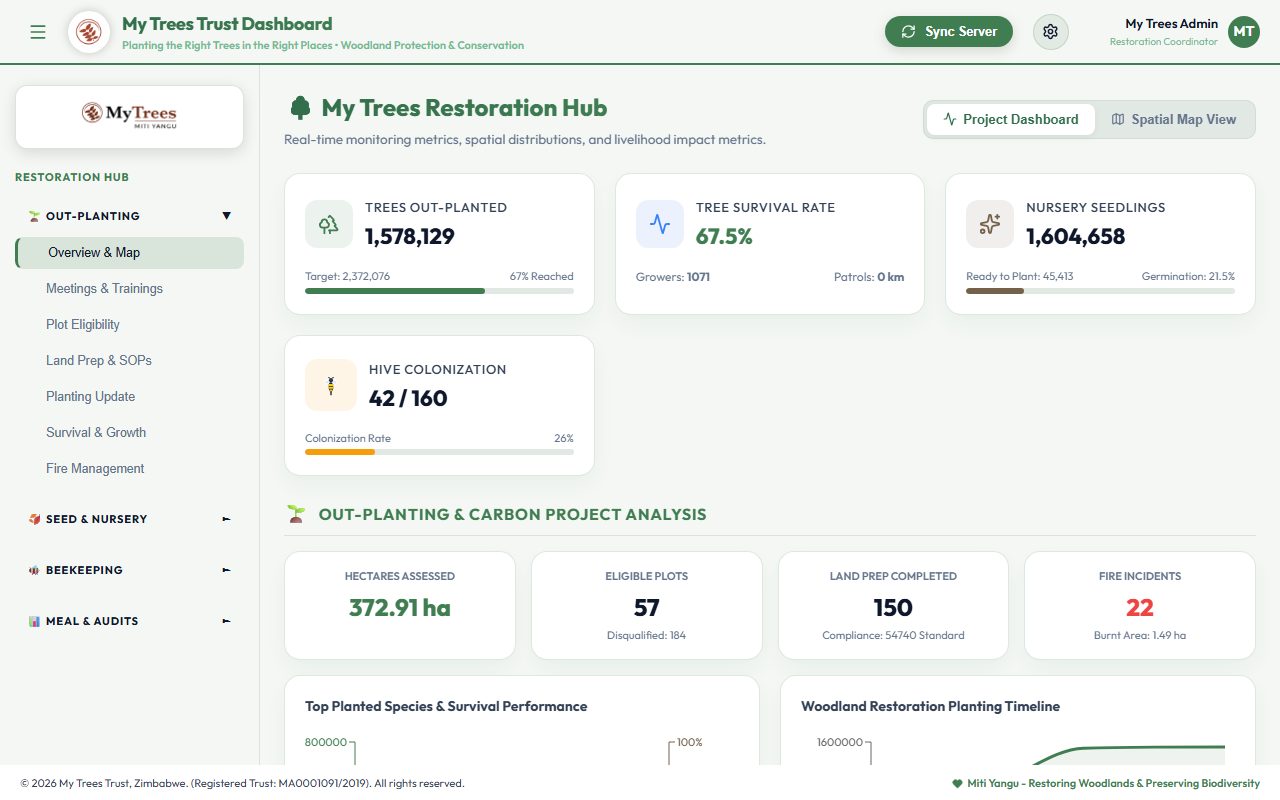Image resolution: width=1280 pixels, height=800 pixels.
Task: Expand the Seed & Nursery section arrow
Action: coord(226,519)
